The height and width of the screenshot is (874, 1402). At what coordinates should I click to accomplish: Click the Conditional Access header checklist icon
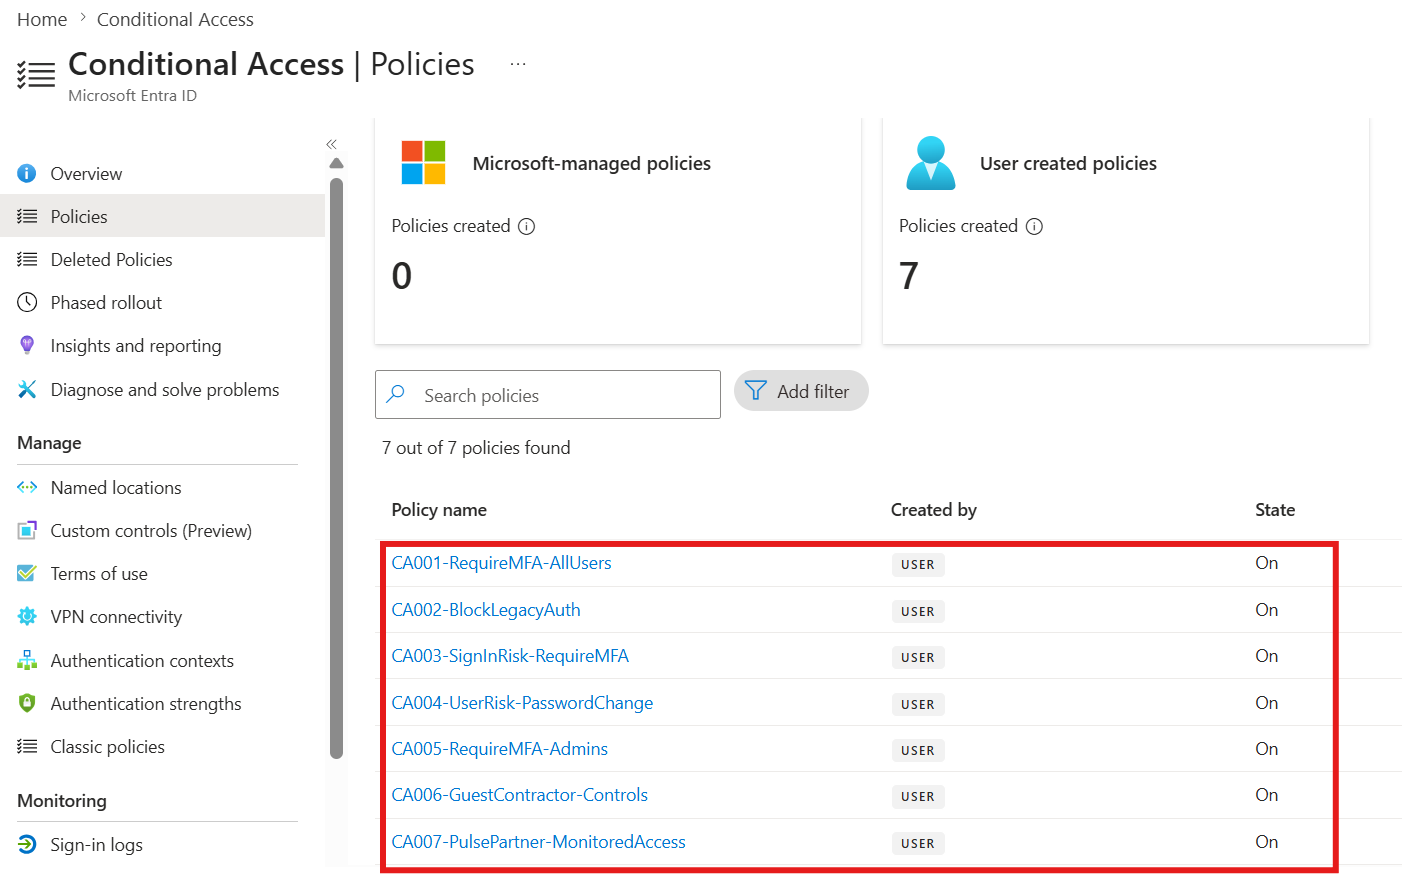(36, 75)
